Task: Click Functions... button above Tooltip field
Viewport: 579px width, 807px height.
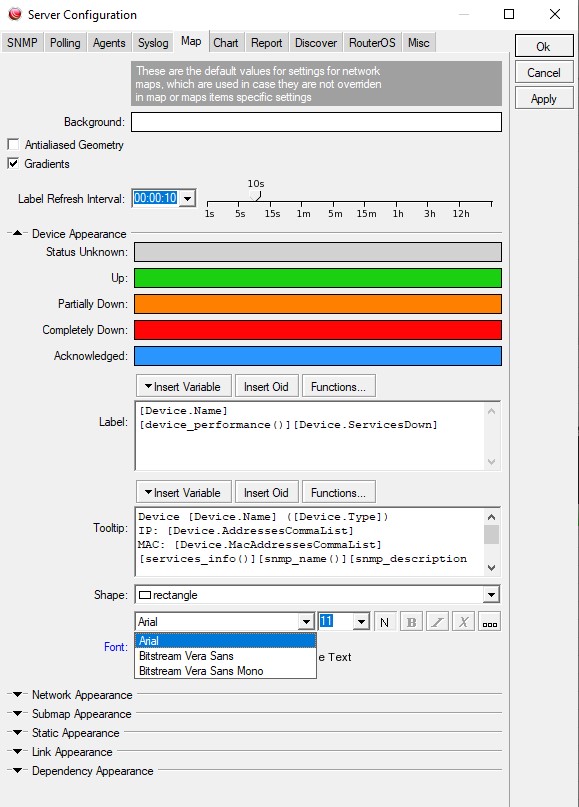Action: [x=339, y=493]
